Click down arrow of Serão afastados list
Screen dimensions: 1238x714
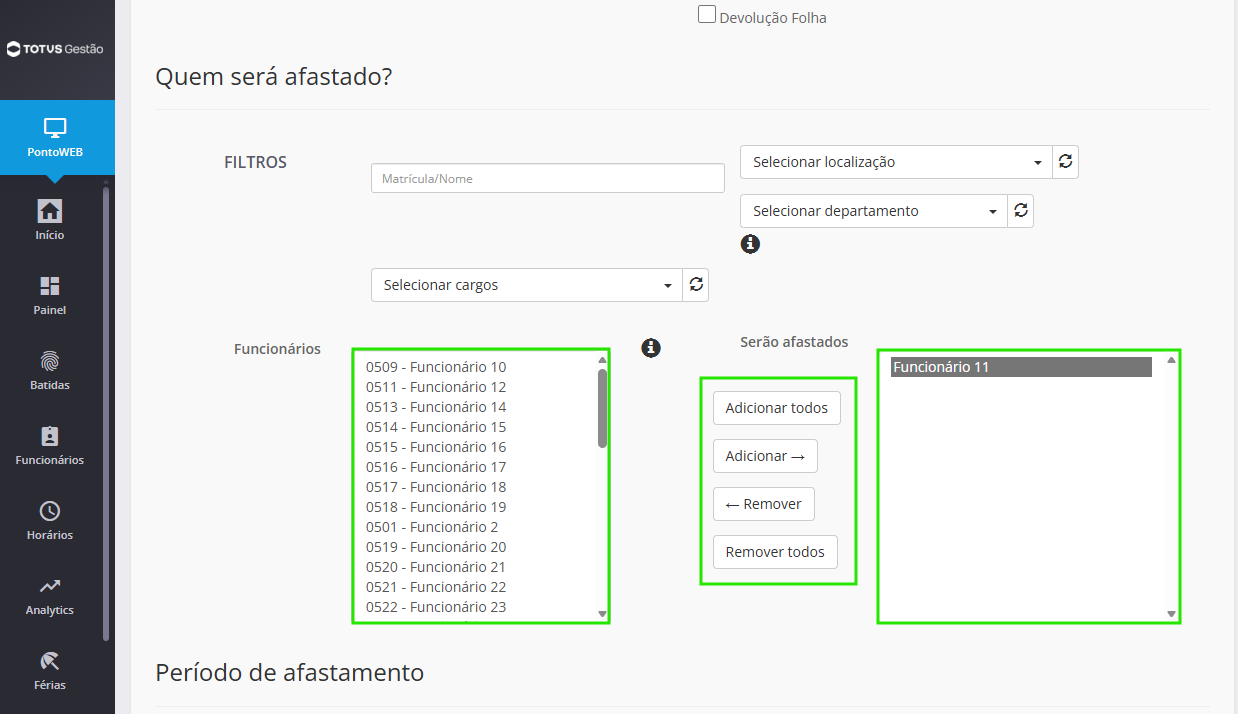[1171, 613]
